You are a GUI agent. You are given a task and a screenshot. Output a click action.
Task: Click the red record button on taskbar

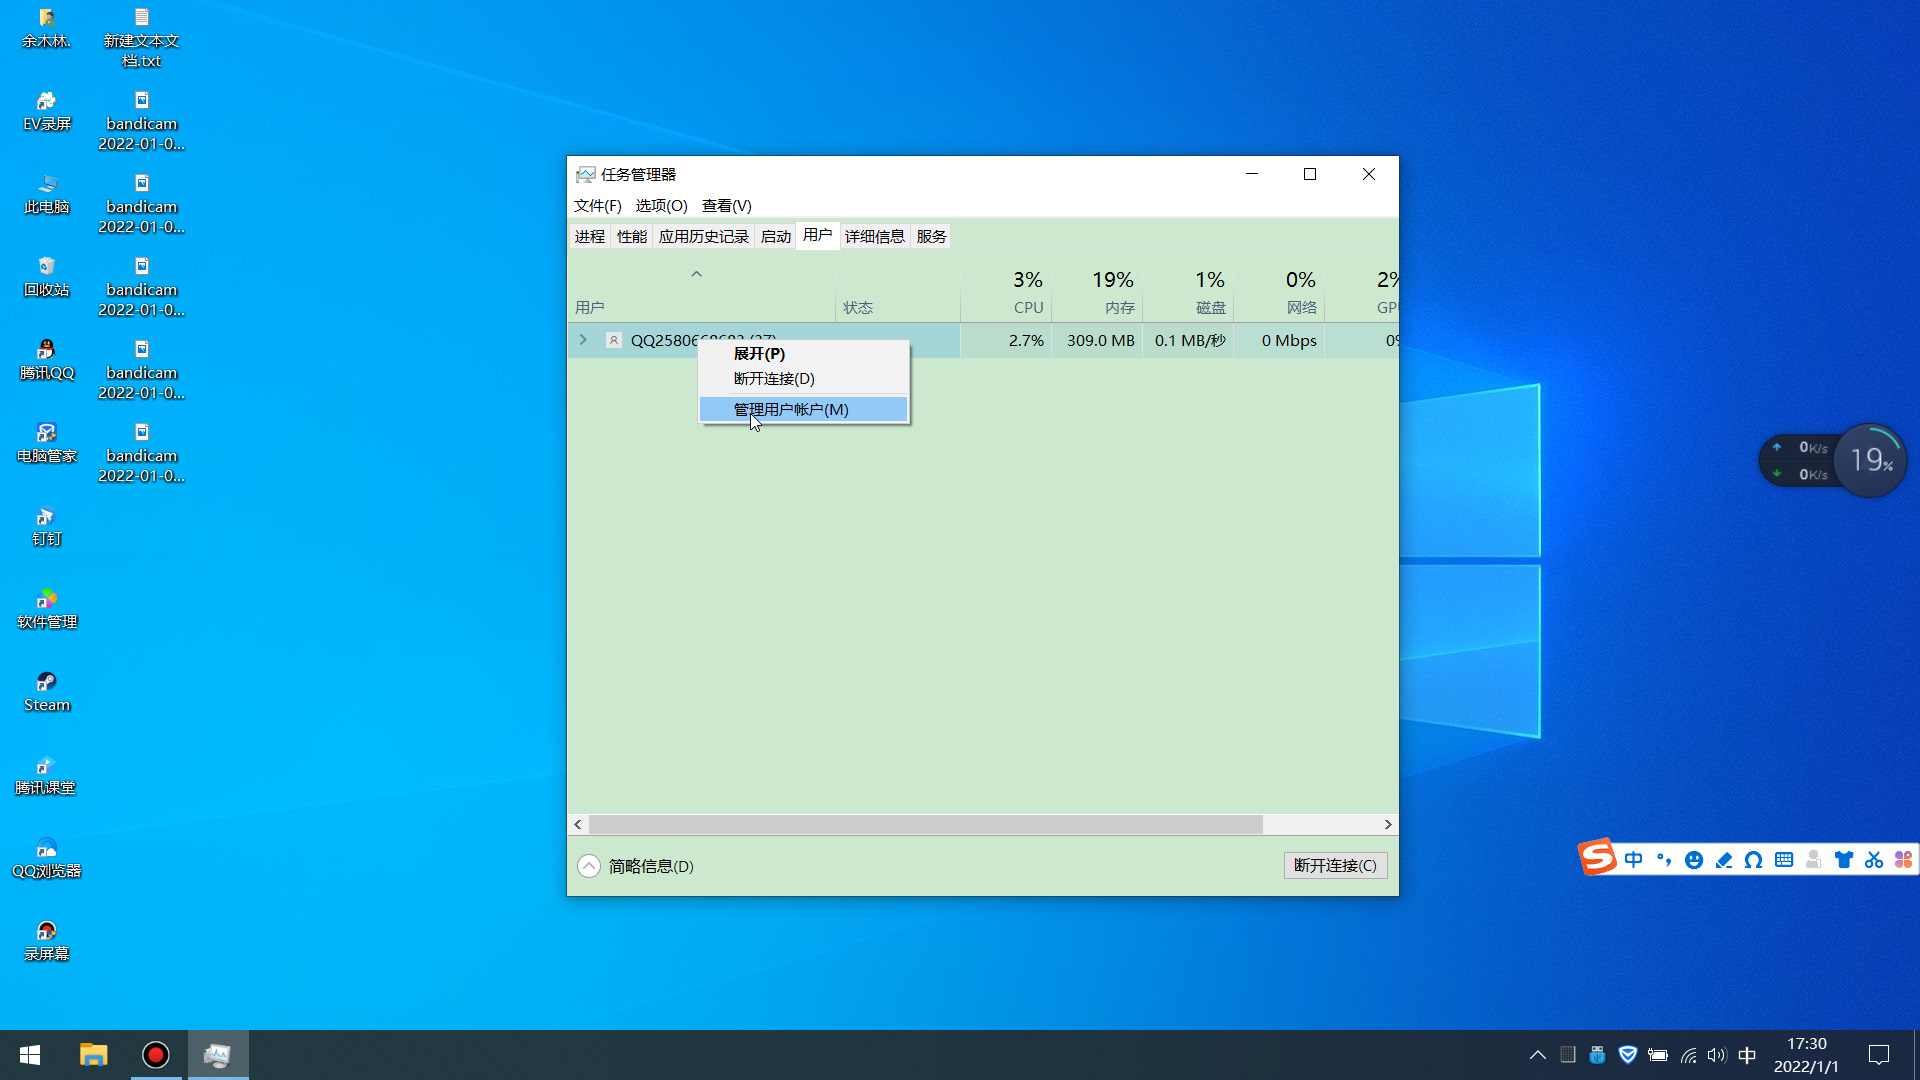coord(156,1055)
